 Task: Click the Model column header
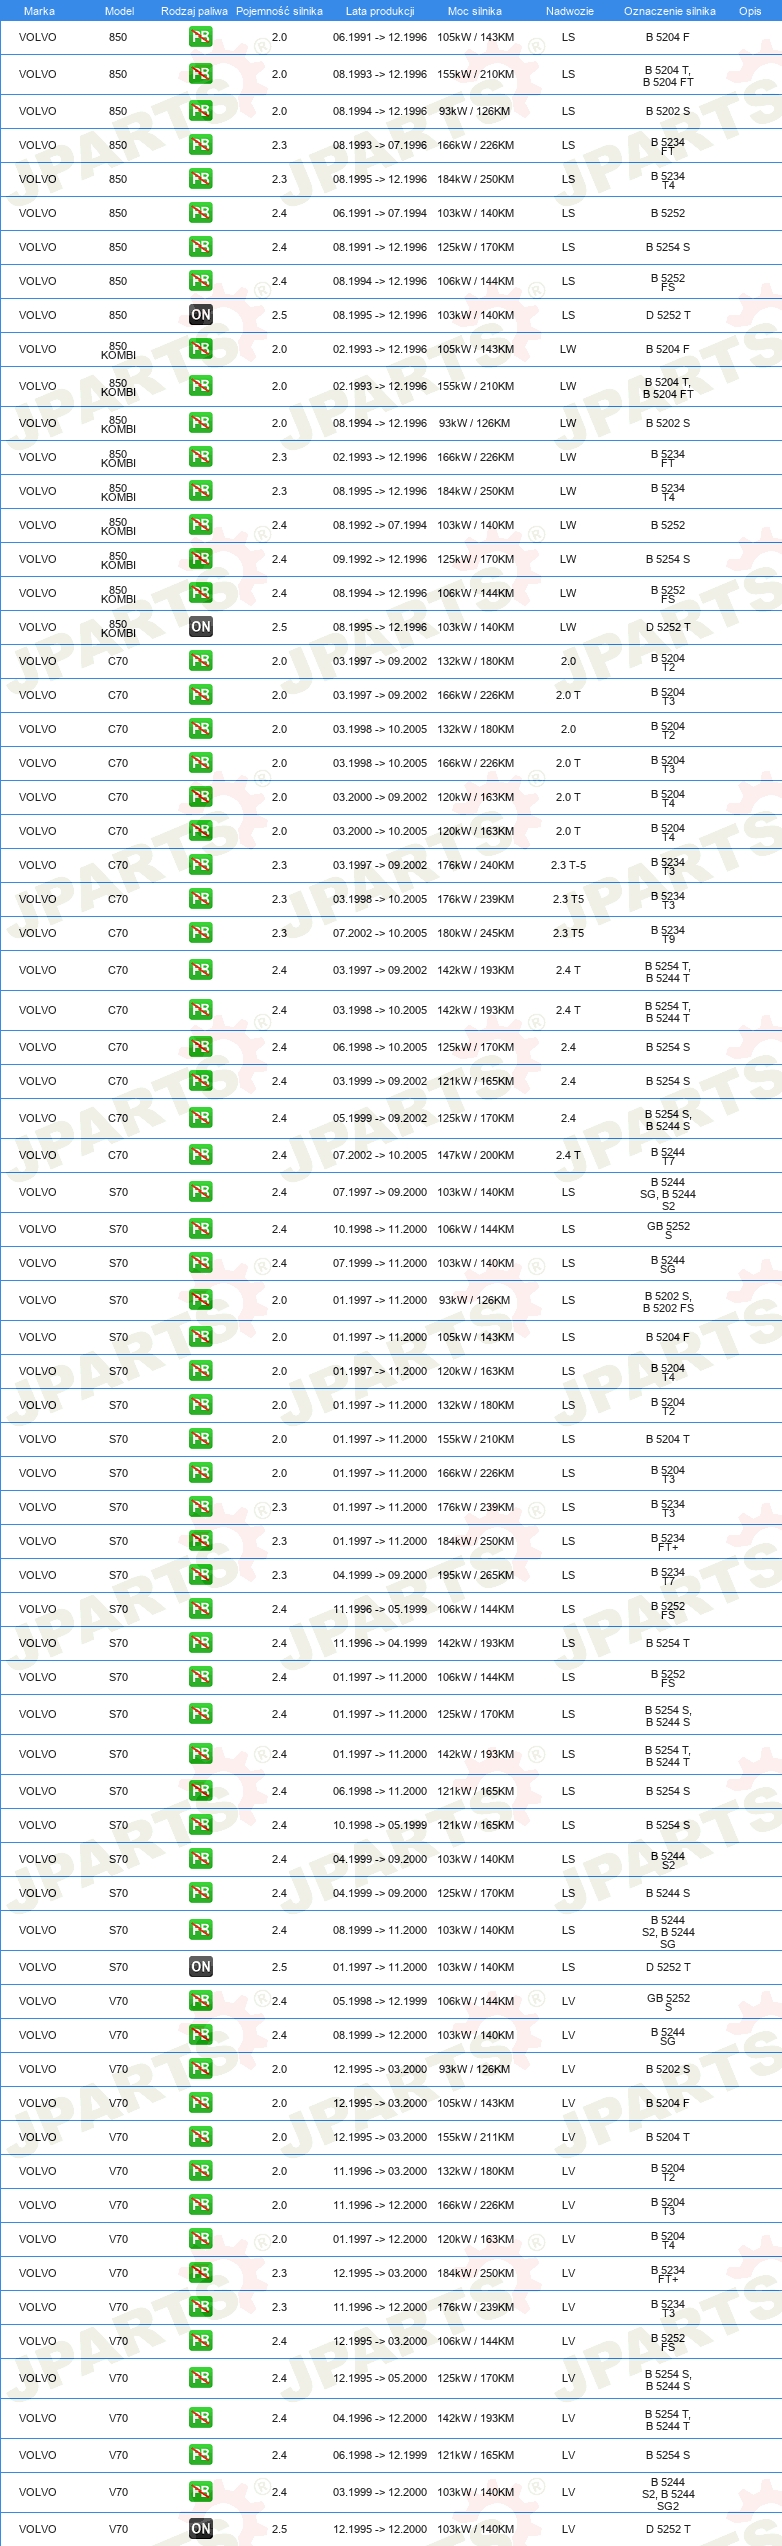pos(119,11)
